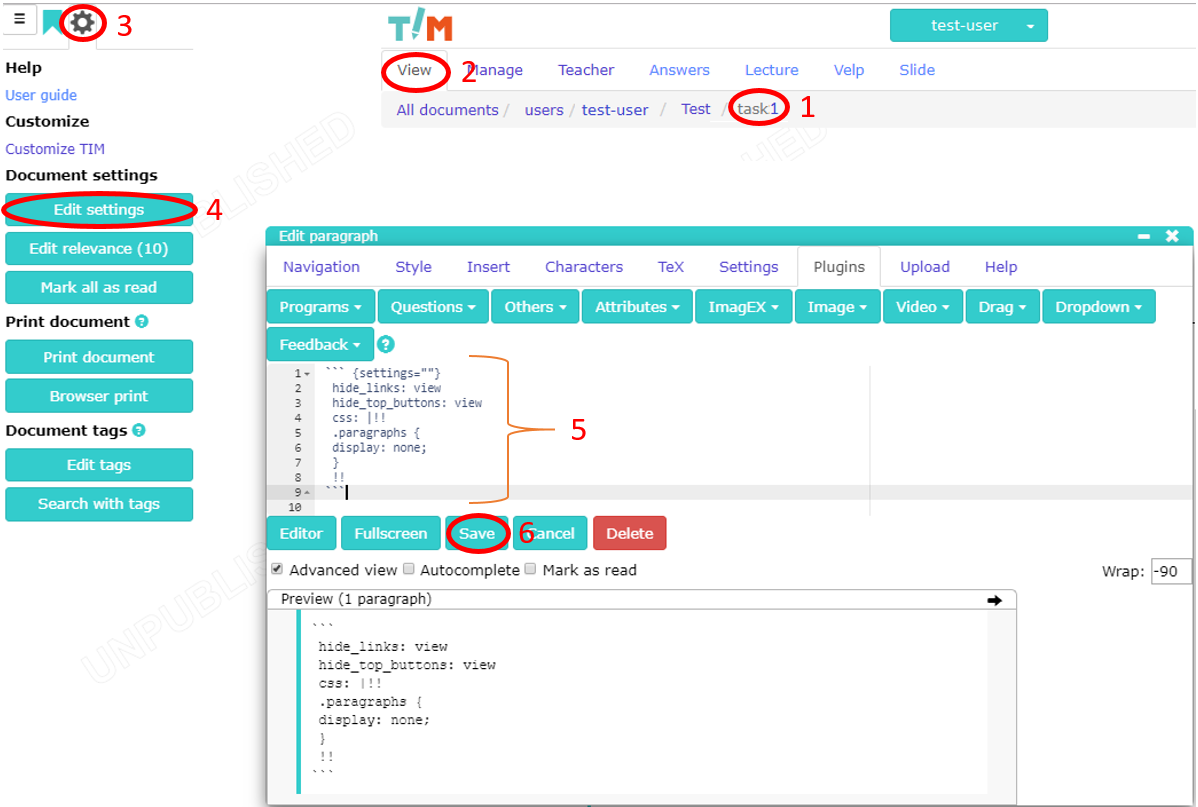Click Mark all as read button

coord(99,287)
